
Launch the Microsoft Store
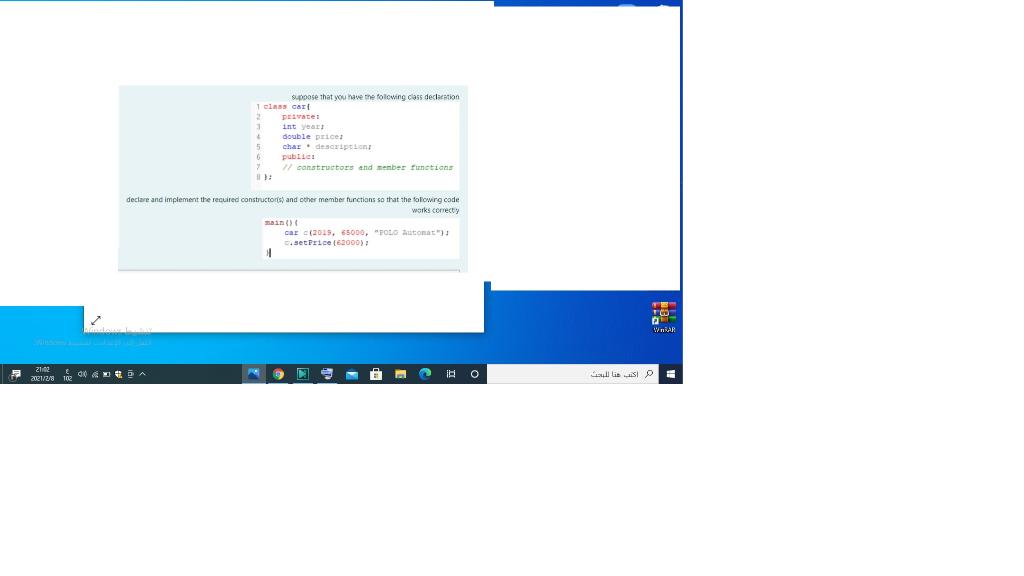point(375,373)
